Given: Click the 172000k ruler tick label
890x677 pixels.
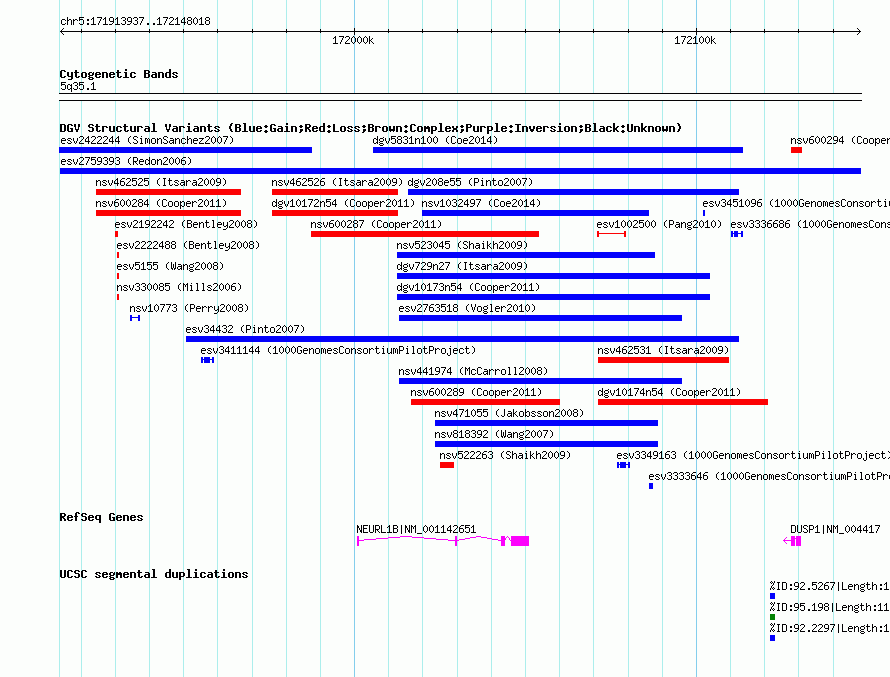Looking at the screenshot, I should 353,41.
